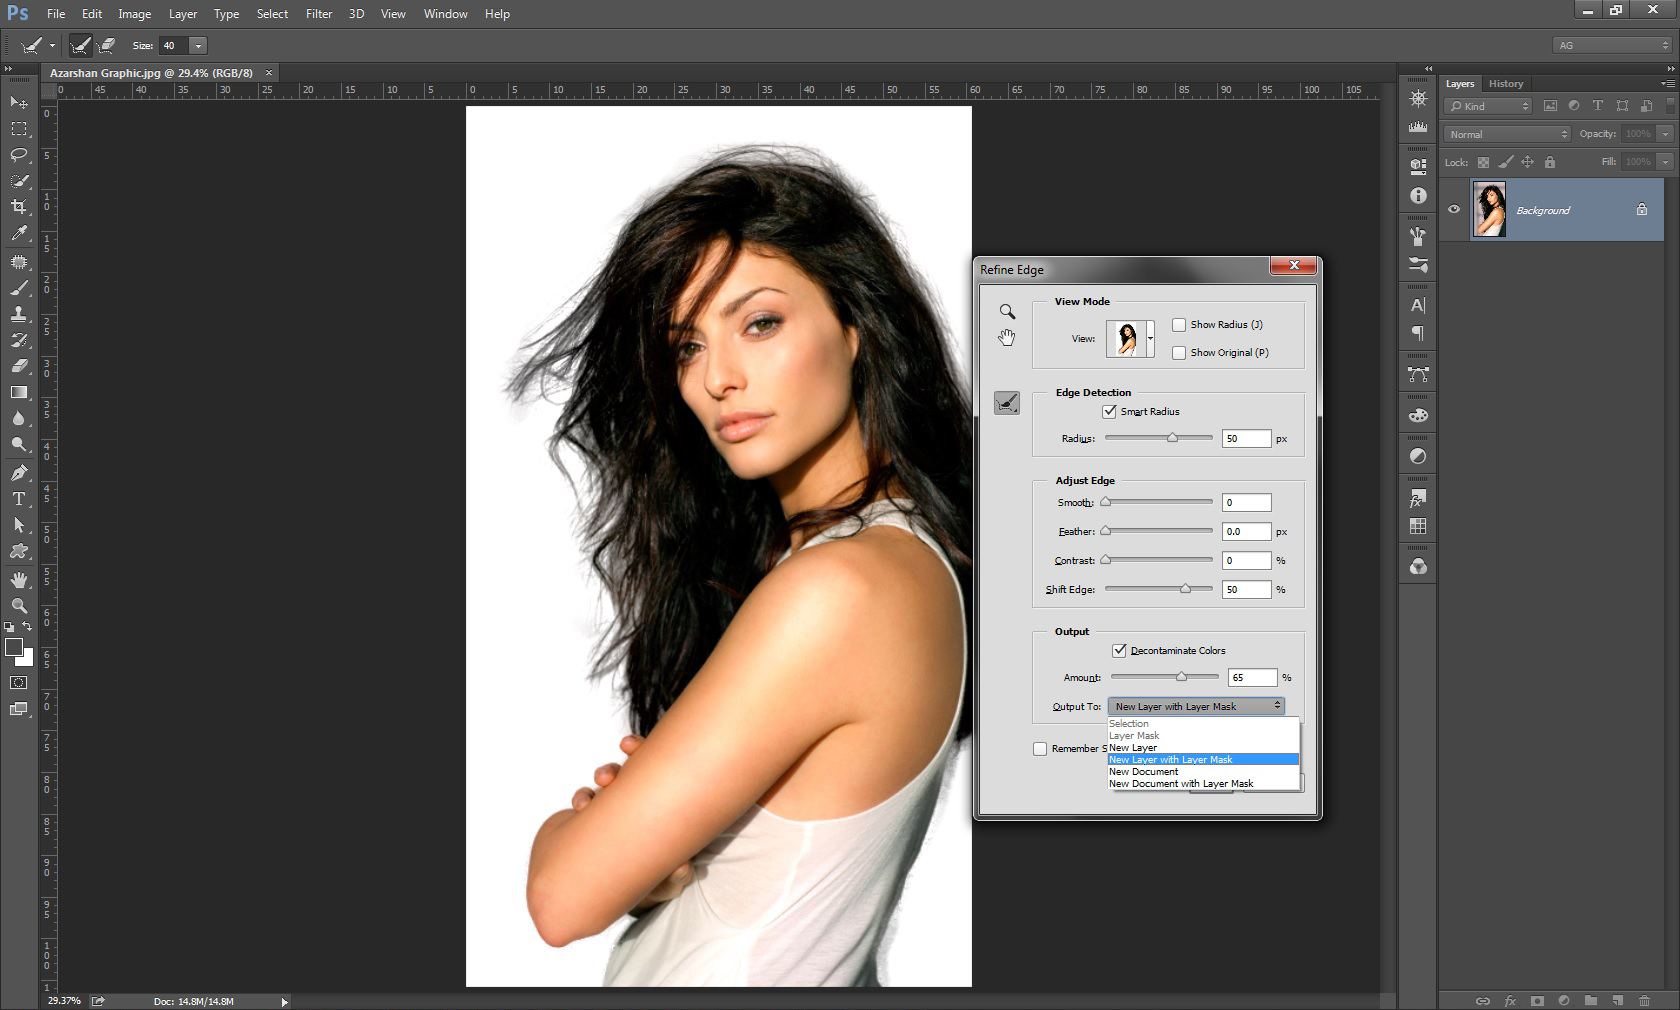Viewport: 1680px width, 1010px height.
Task: Select the Crop tool in toolbox
Action: pyautogui.click(x=19, y=207)
